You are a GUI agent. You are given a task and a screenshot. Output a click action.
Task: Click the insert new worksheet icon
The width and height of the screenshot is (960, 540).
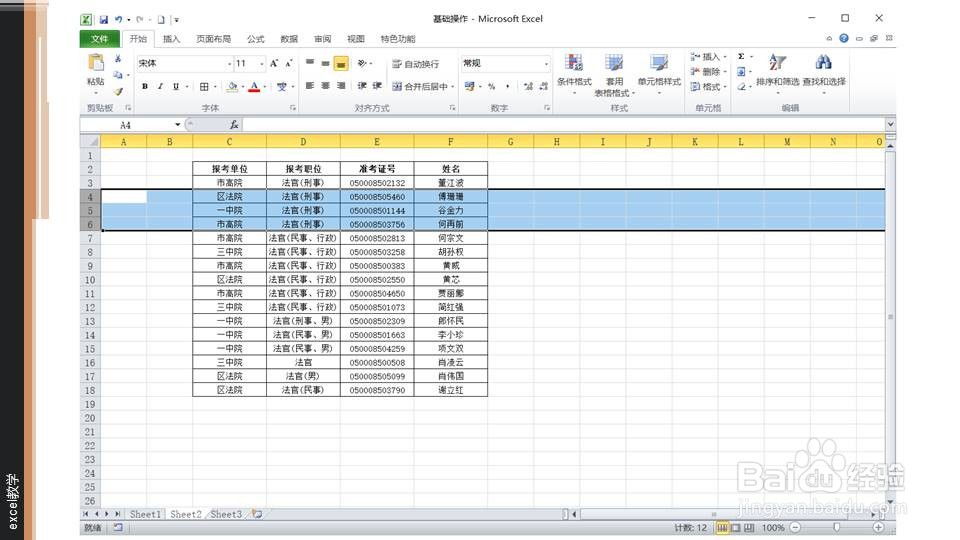257,514
